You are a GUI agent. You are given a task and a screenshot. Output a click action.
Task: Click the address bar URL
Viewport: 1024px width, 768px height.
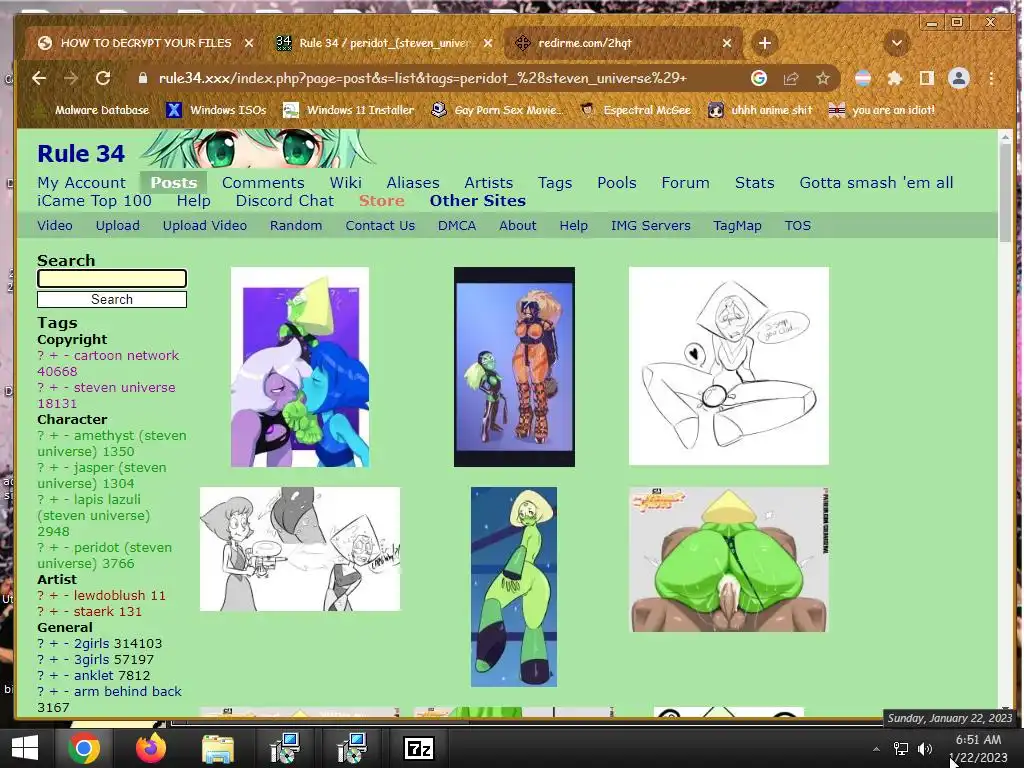[x=423, y=78]
